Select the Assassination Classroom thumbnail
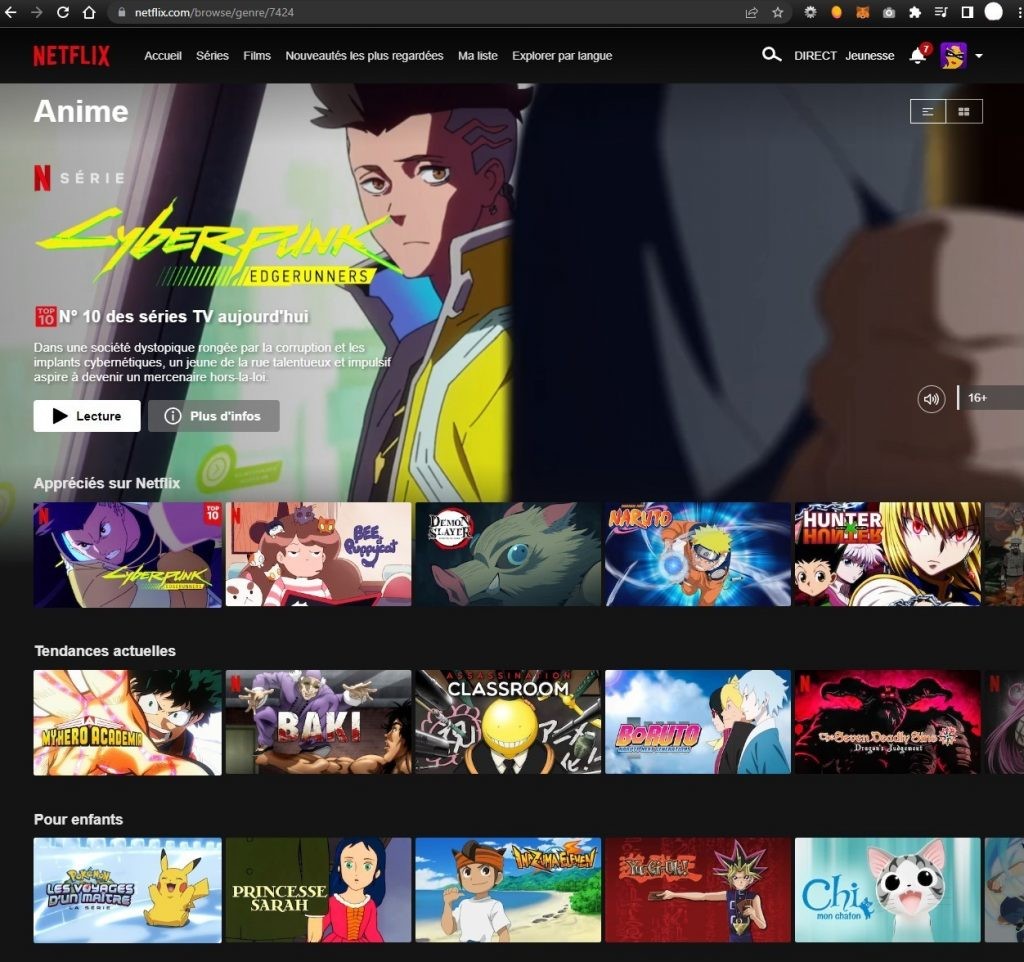 508,722
